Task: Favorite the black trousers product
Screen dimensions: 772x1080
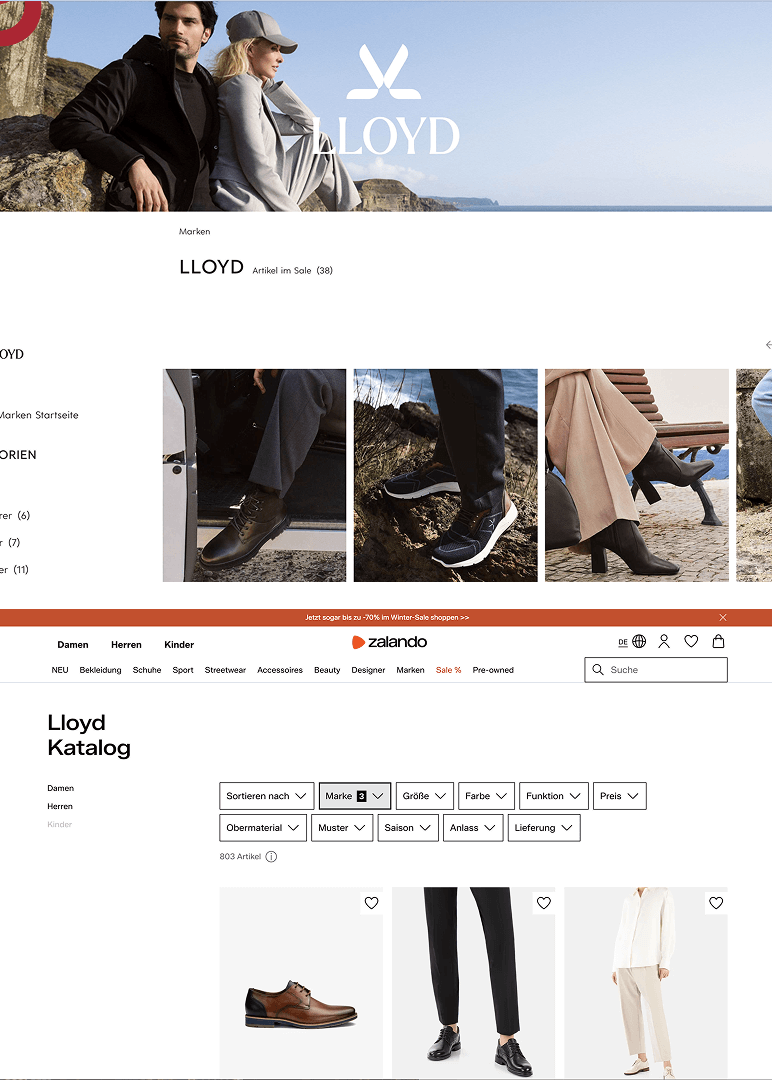Action: point(543,902)
